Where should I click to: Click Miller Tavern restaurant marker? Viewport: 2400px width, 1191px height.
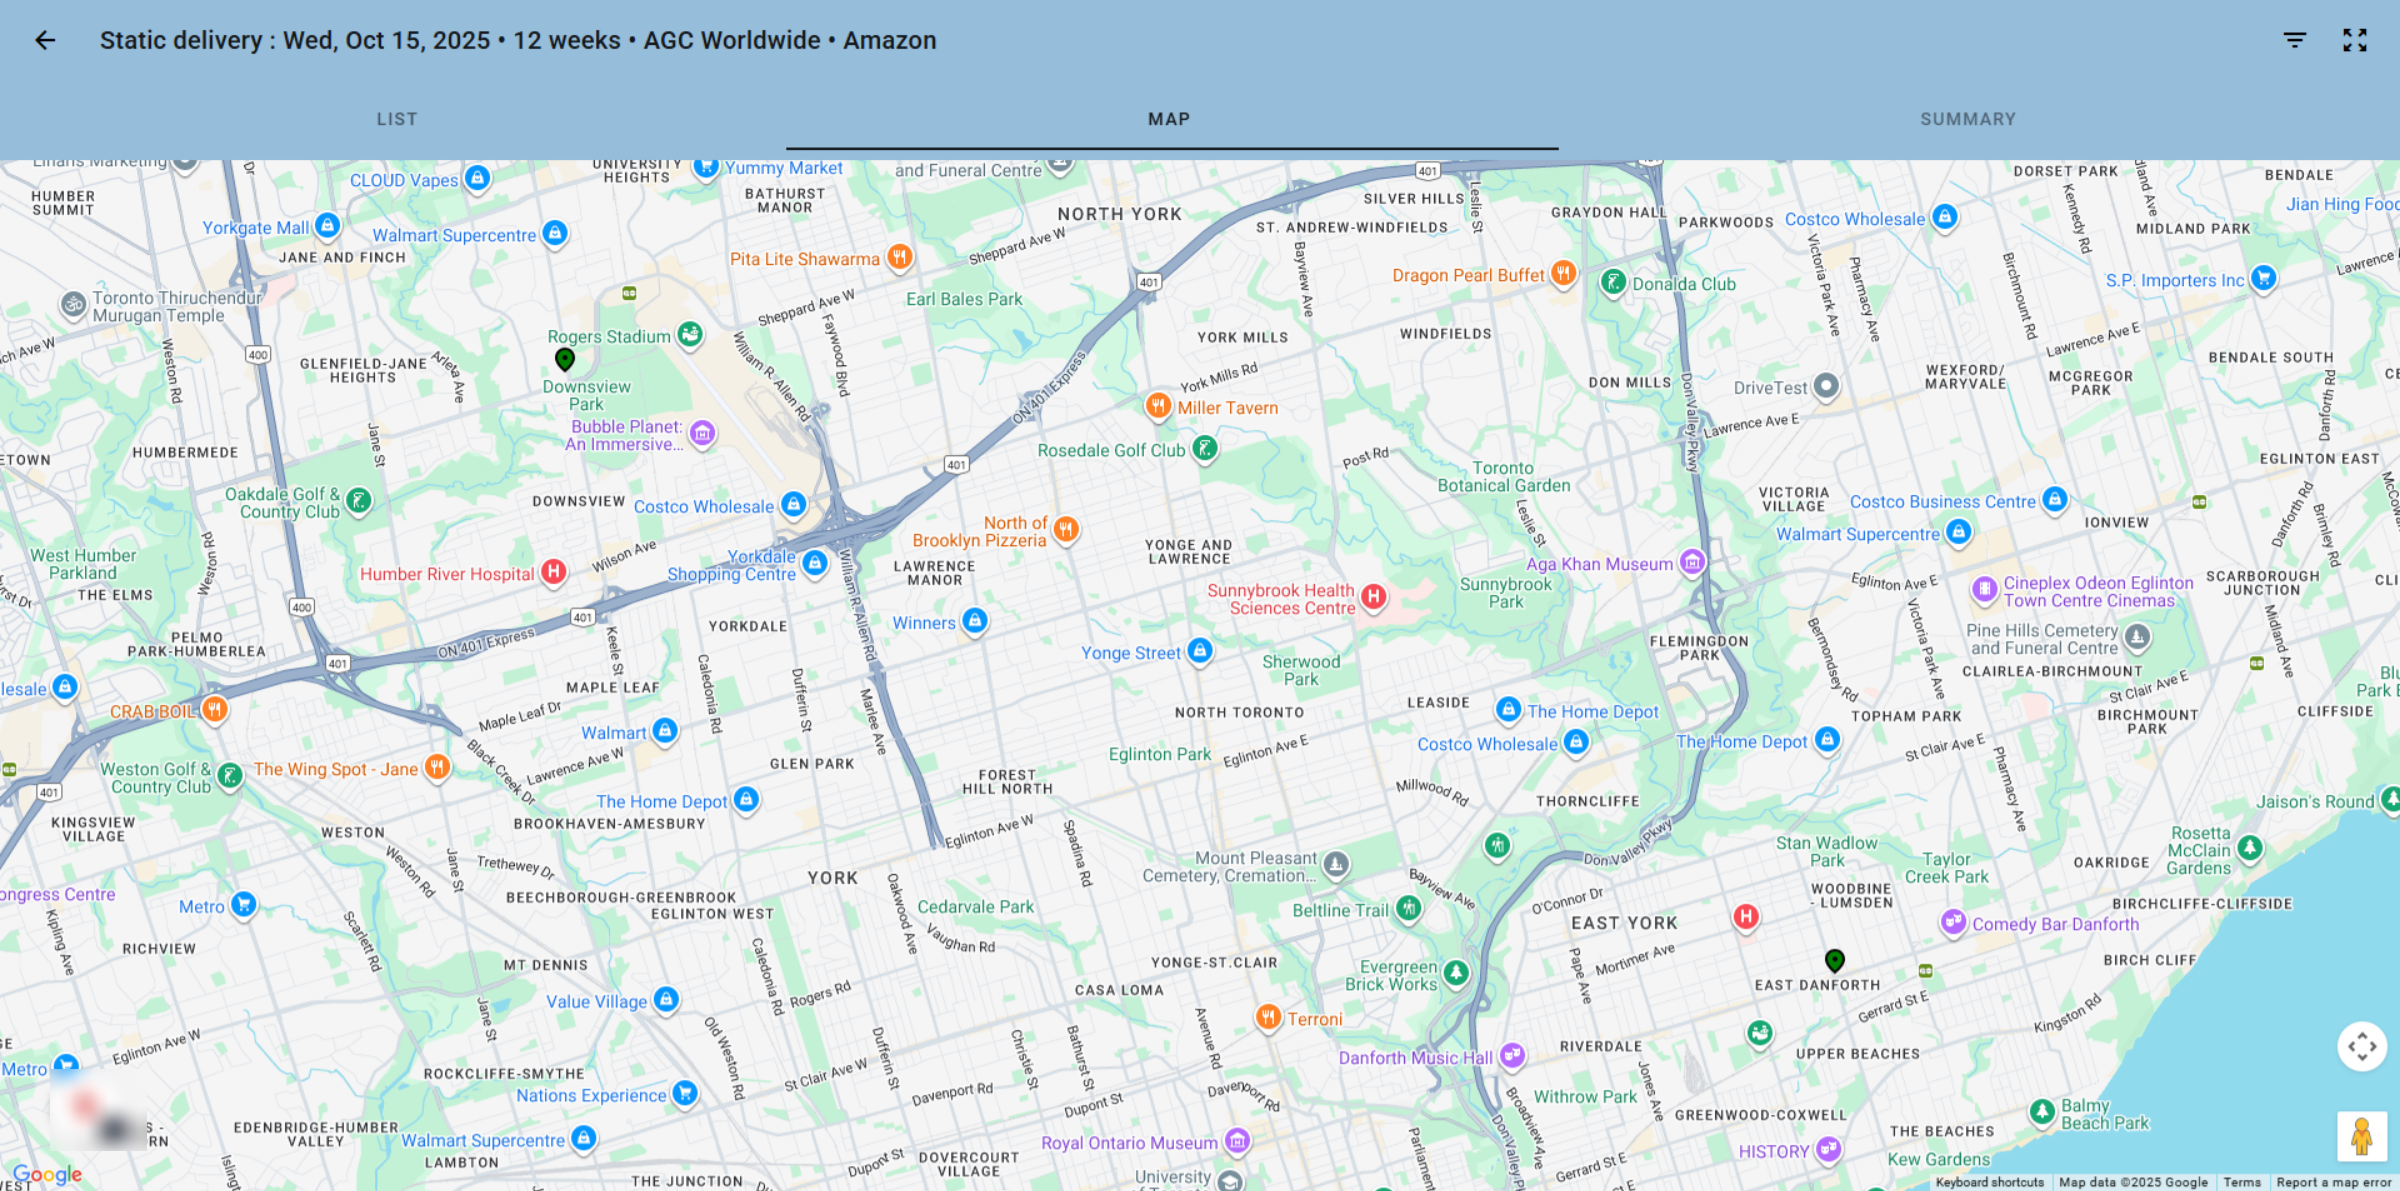coord(1158,406)
